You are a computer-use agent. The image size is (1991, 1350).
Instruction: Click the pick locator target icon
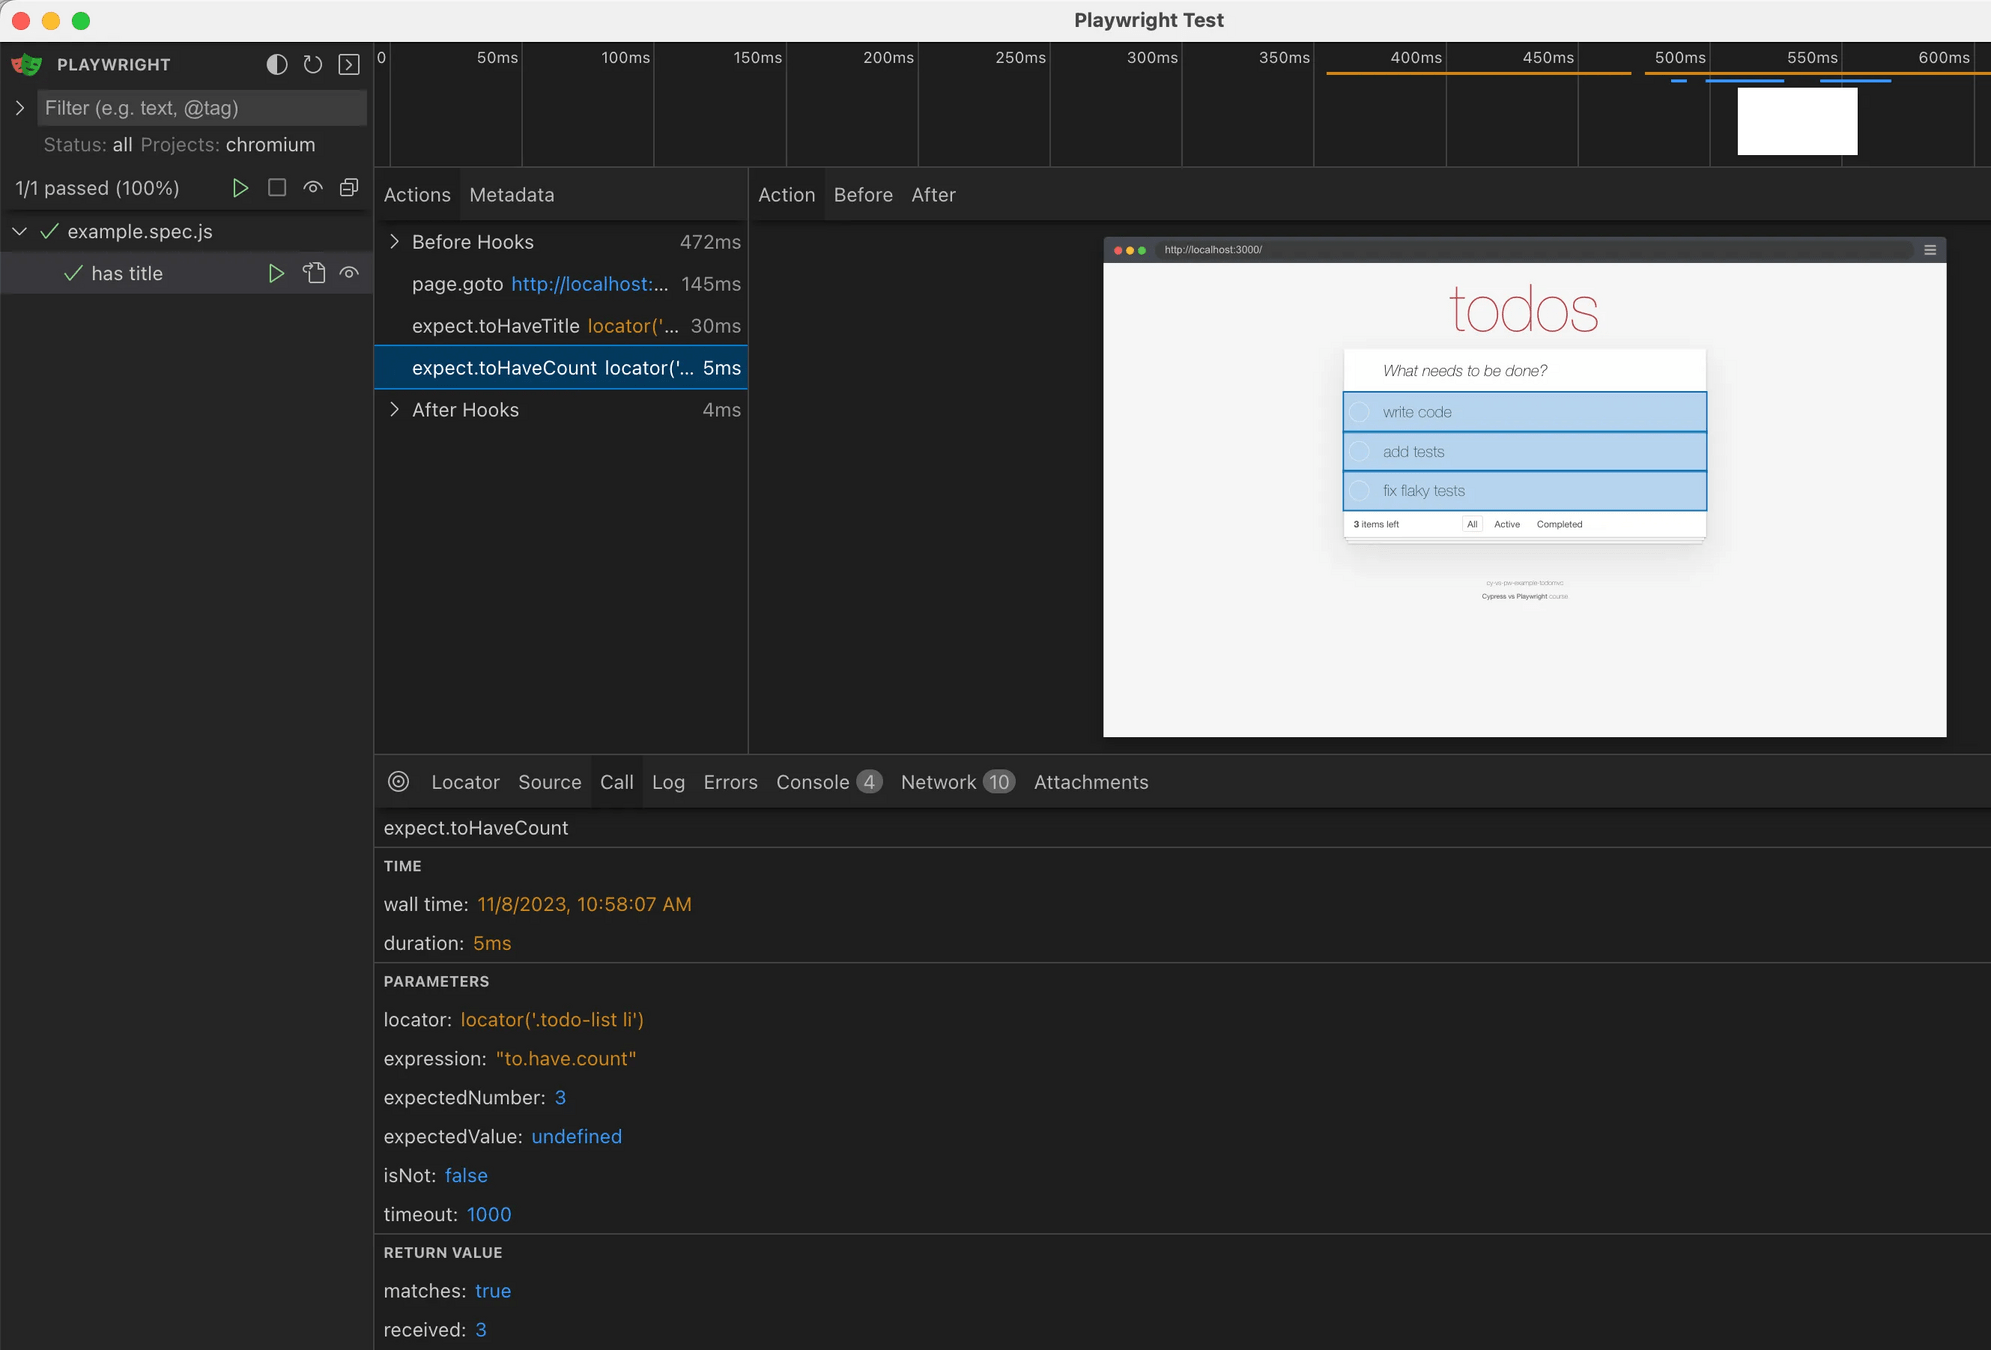click(398, 782)
